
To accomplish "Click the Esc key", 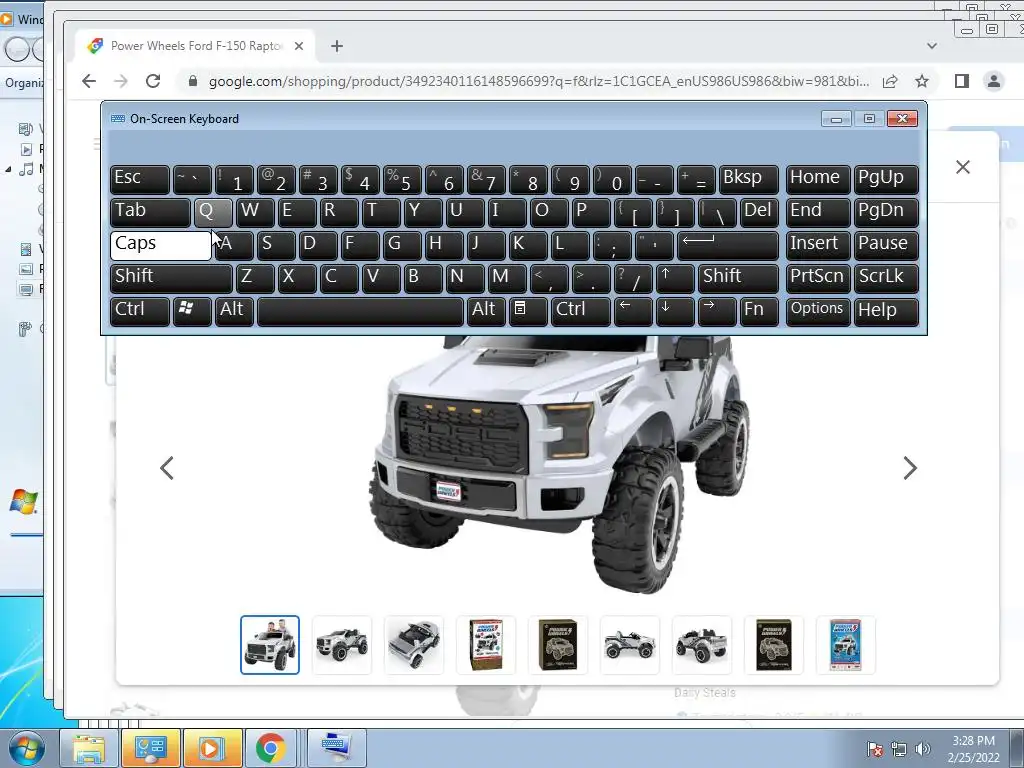I will point(140,180).
